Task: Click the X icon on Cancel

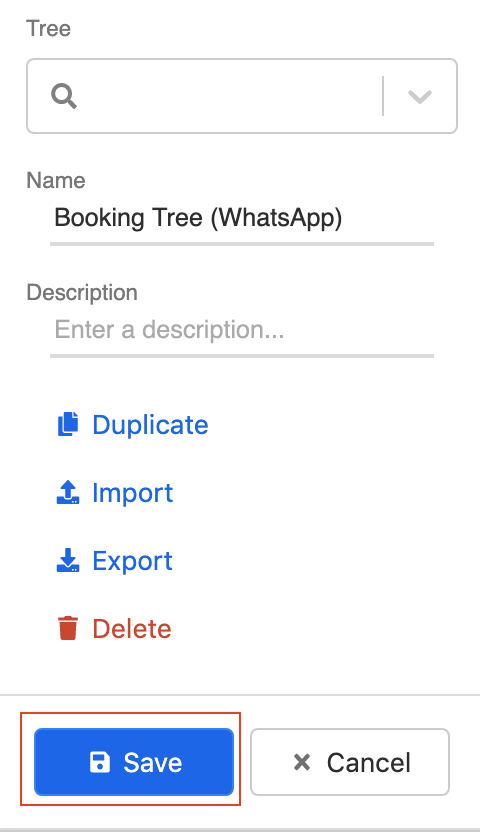Action: pyautogui.click(x=302, y=762)
